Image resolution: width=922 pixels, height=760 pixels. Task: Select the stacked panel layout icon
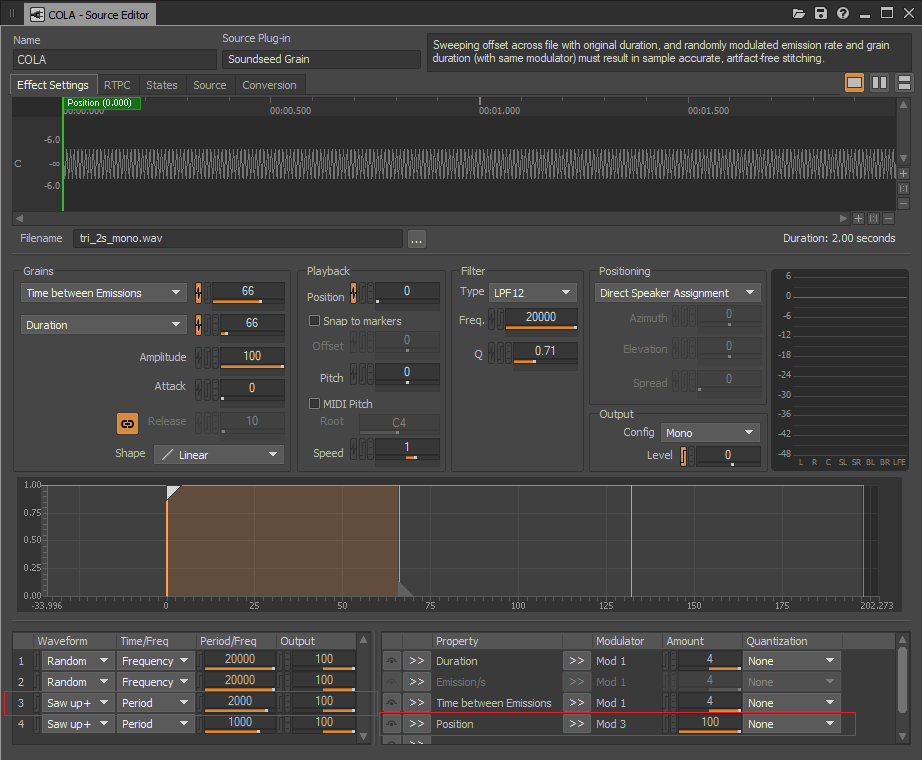point(904,83)
